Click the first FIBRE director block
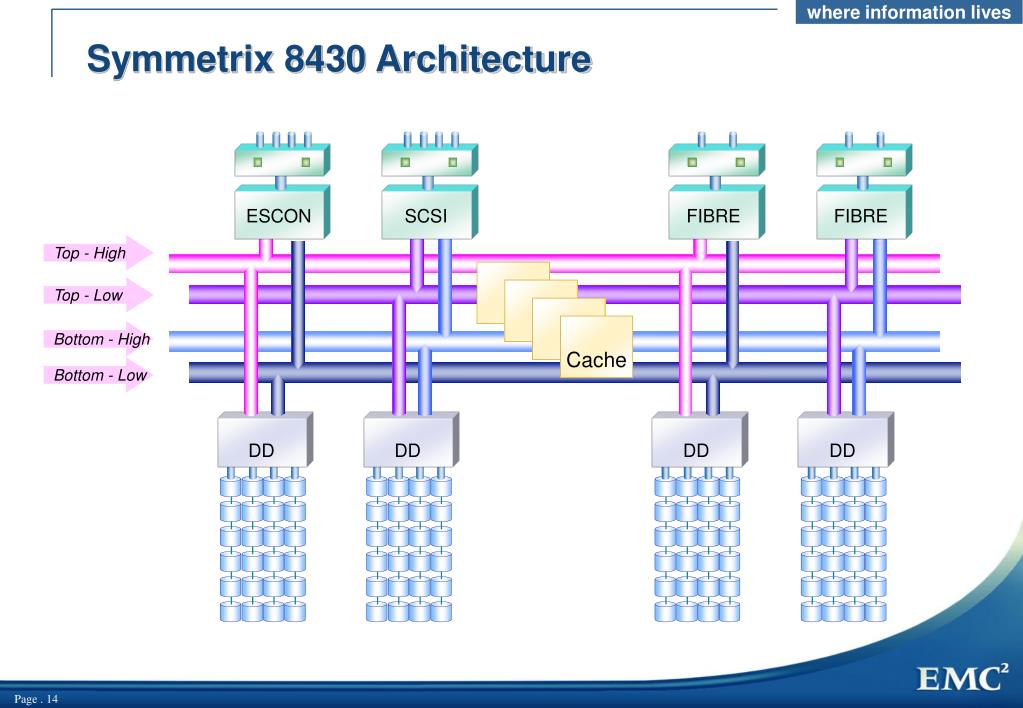The height and width of the screenshot is (708, 1023). [x=716, y=212]
